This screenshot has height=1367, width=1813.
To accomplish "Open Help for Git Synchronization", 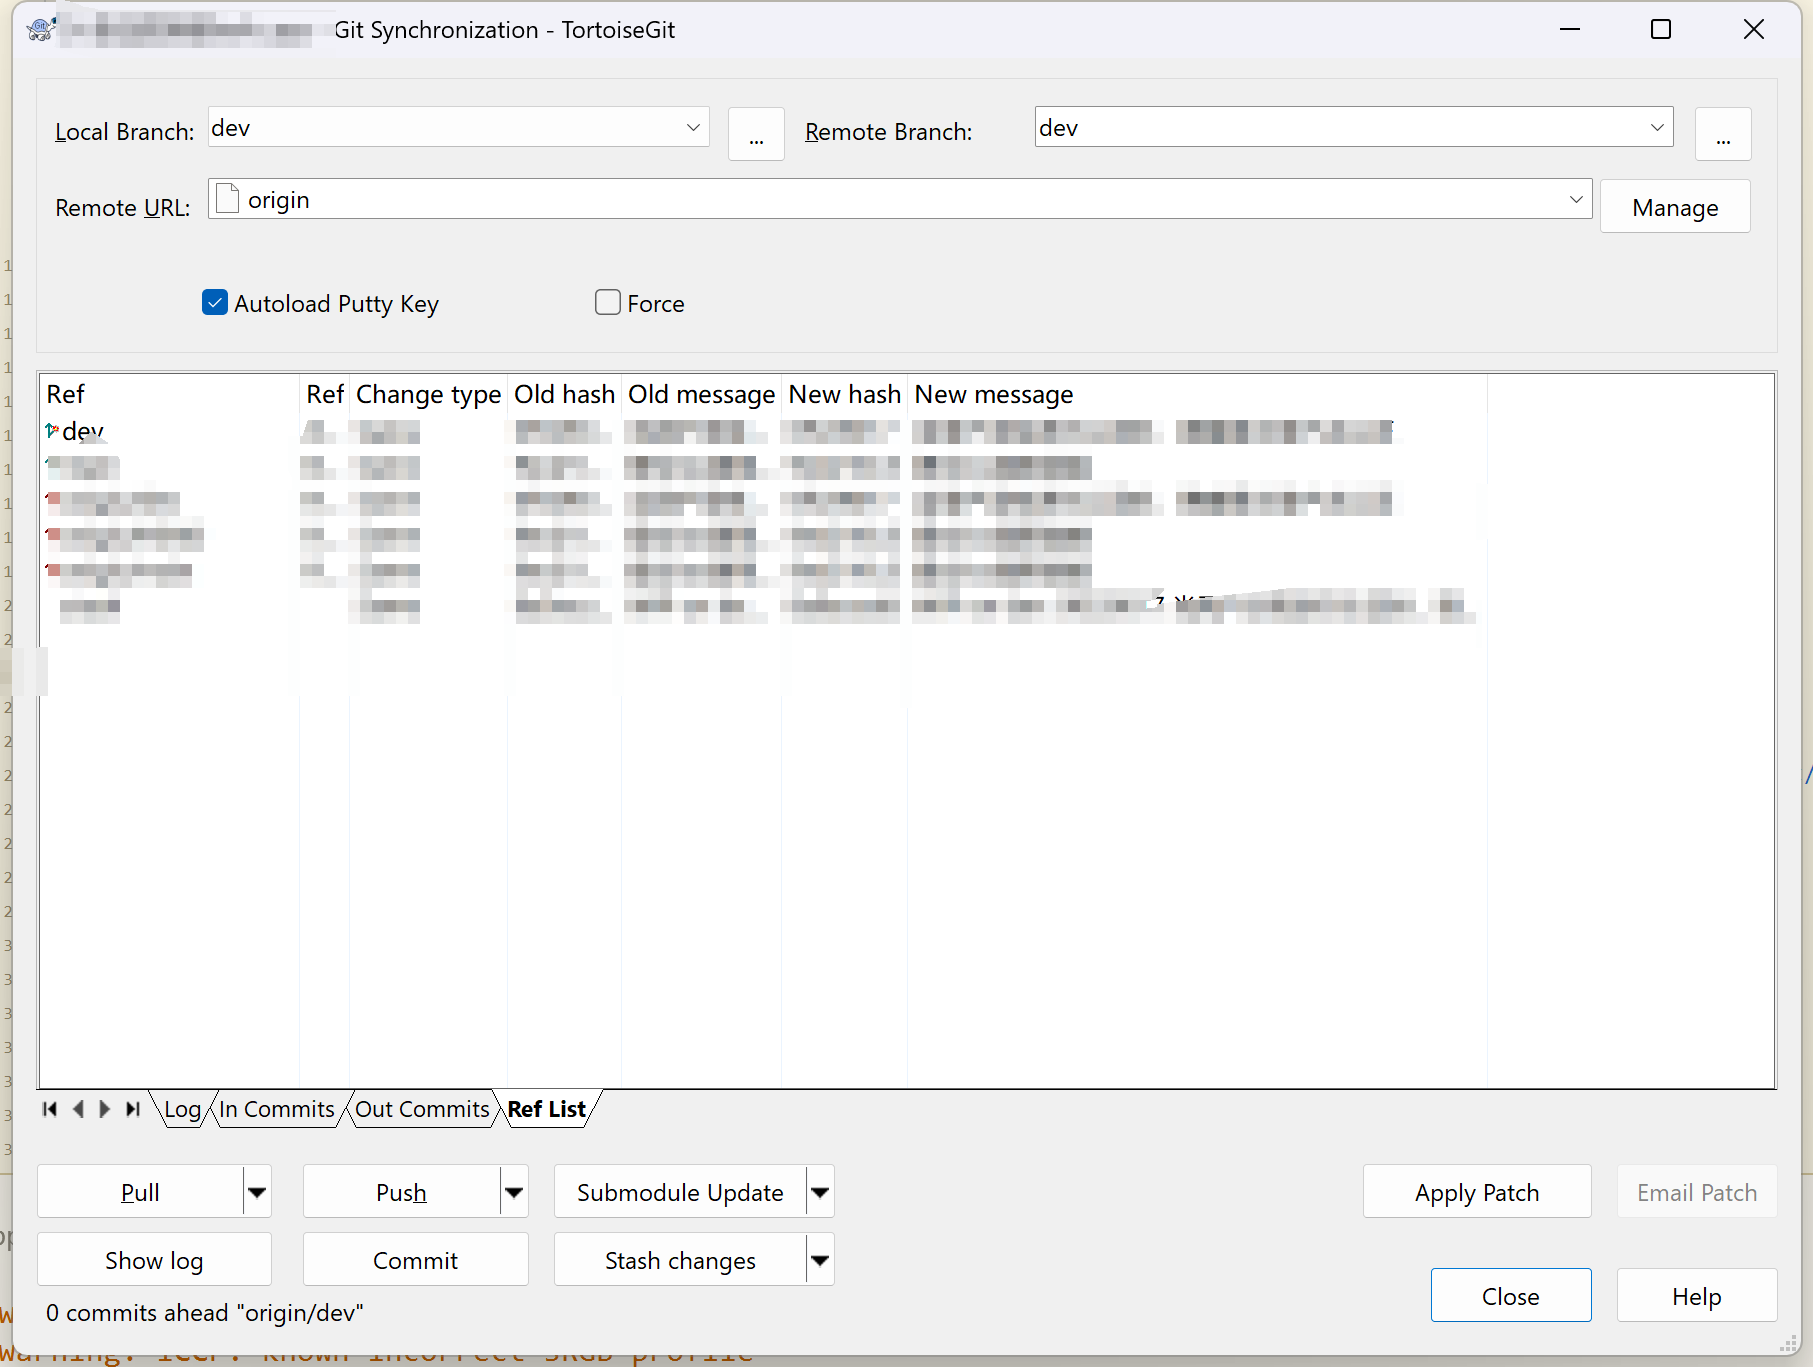I will tap(1697, 1296).
